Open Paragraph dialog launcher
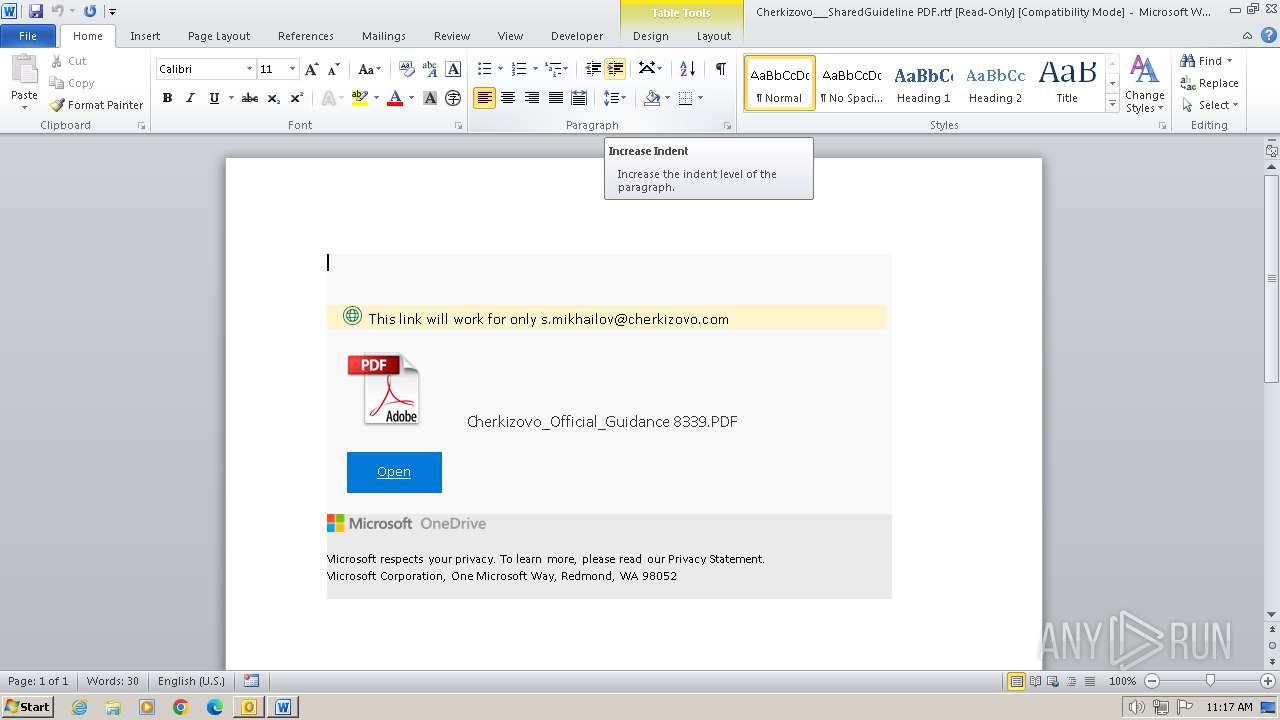 [x=727, y=126]
